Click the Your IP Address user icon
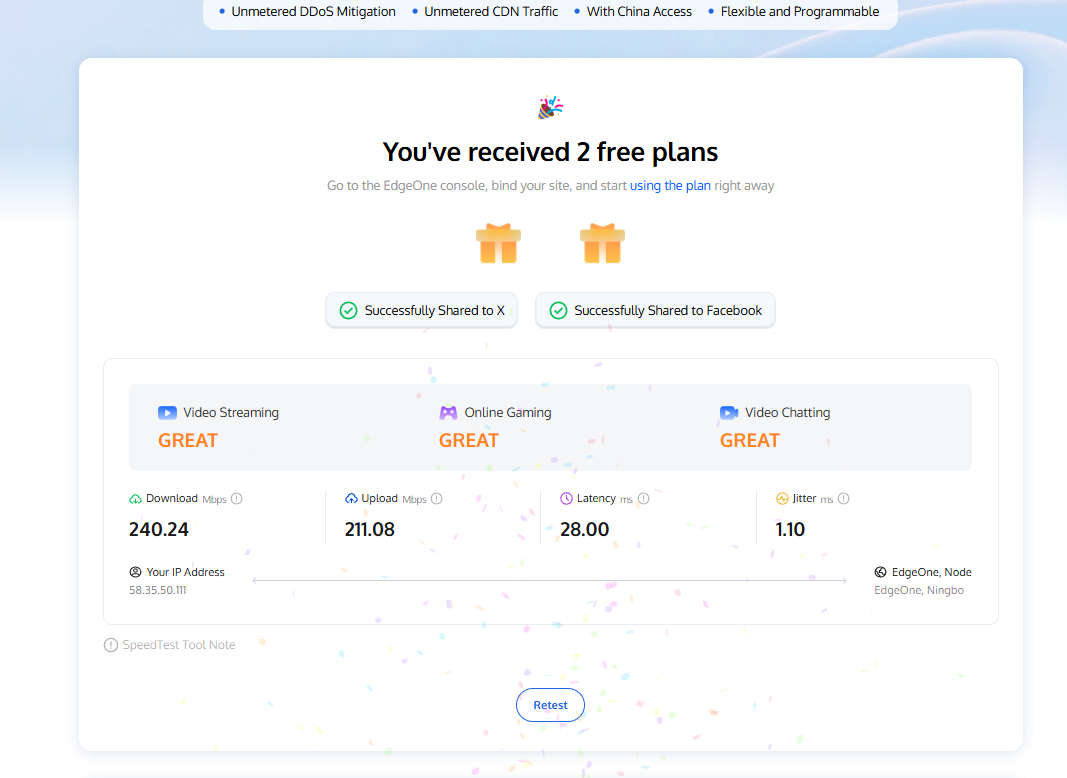 click(x=135, y=572)
